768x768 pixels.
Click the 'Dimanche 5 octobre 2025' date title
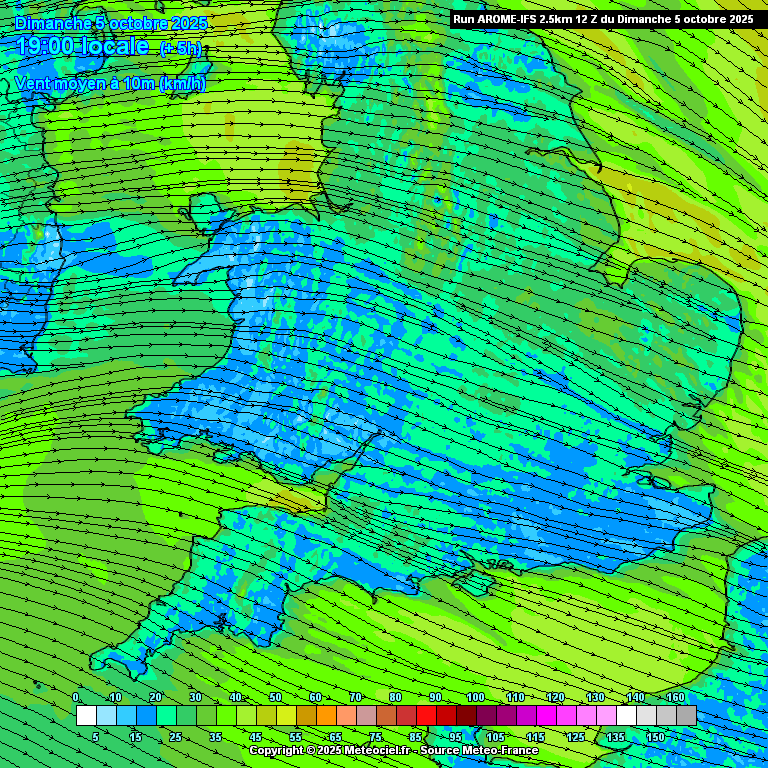click(x=111, y=23)
